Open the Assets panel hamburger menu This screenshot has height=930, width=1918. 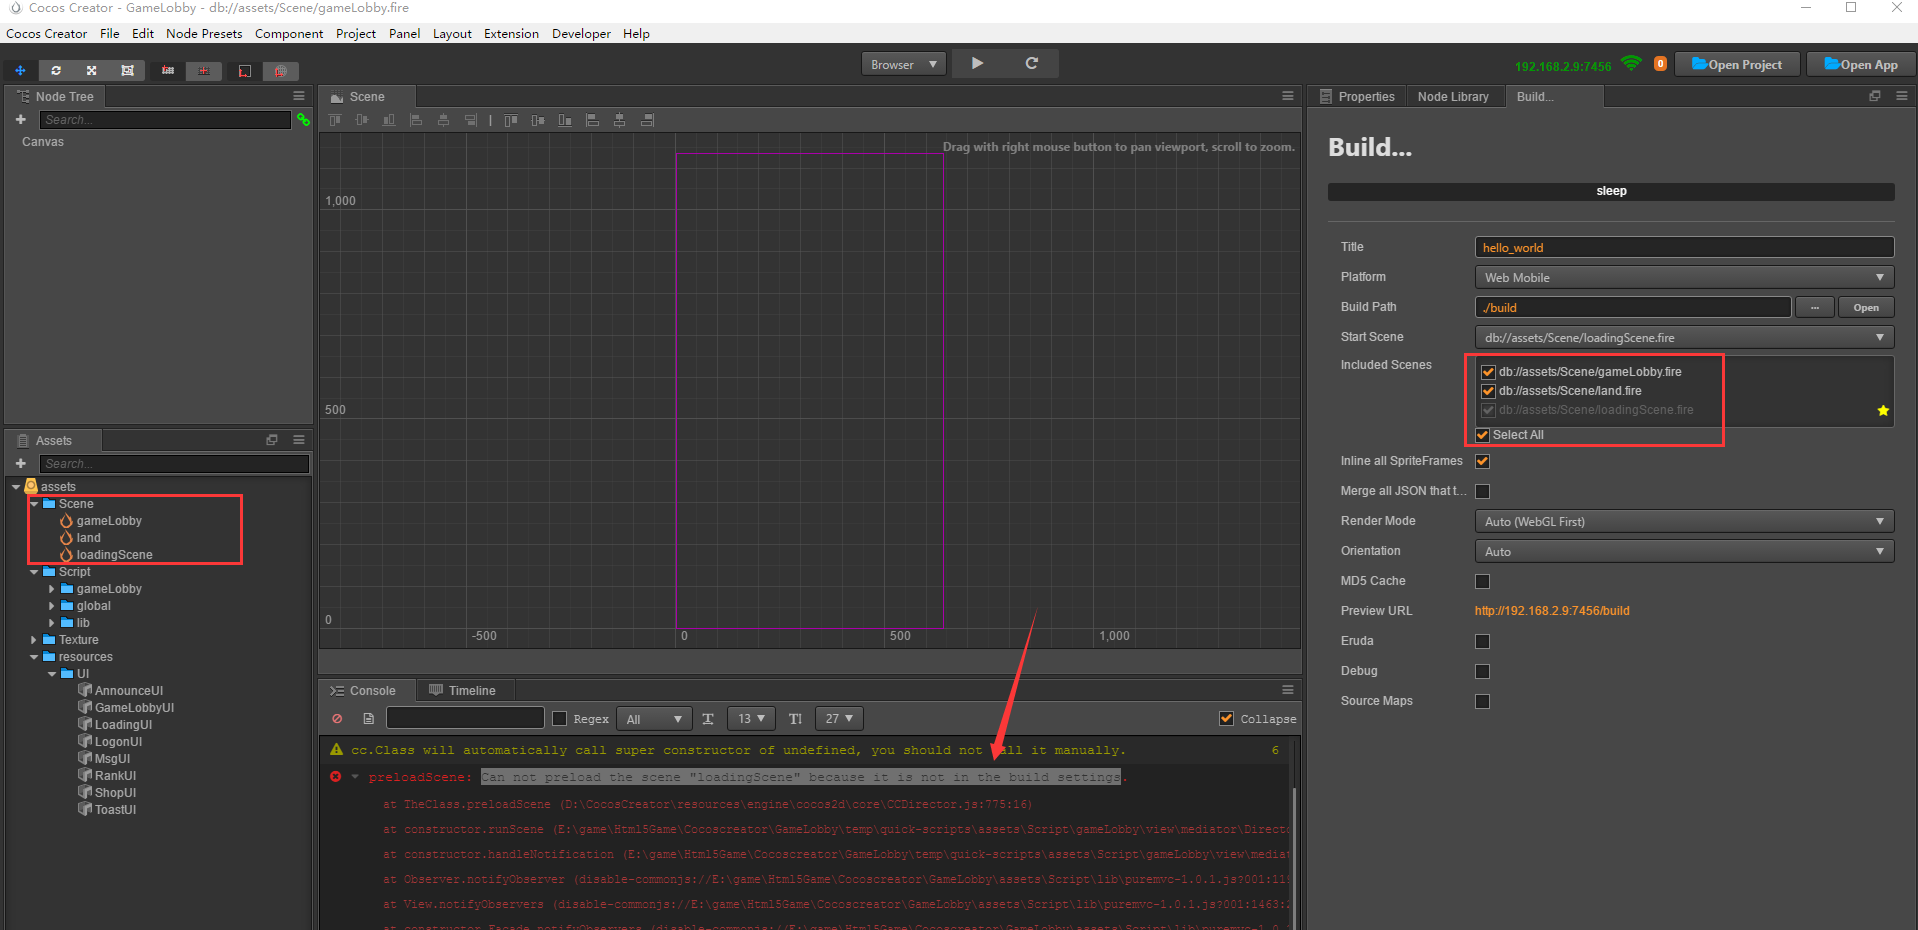coord(298,440)
